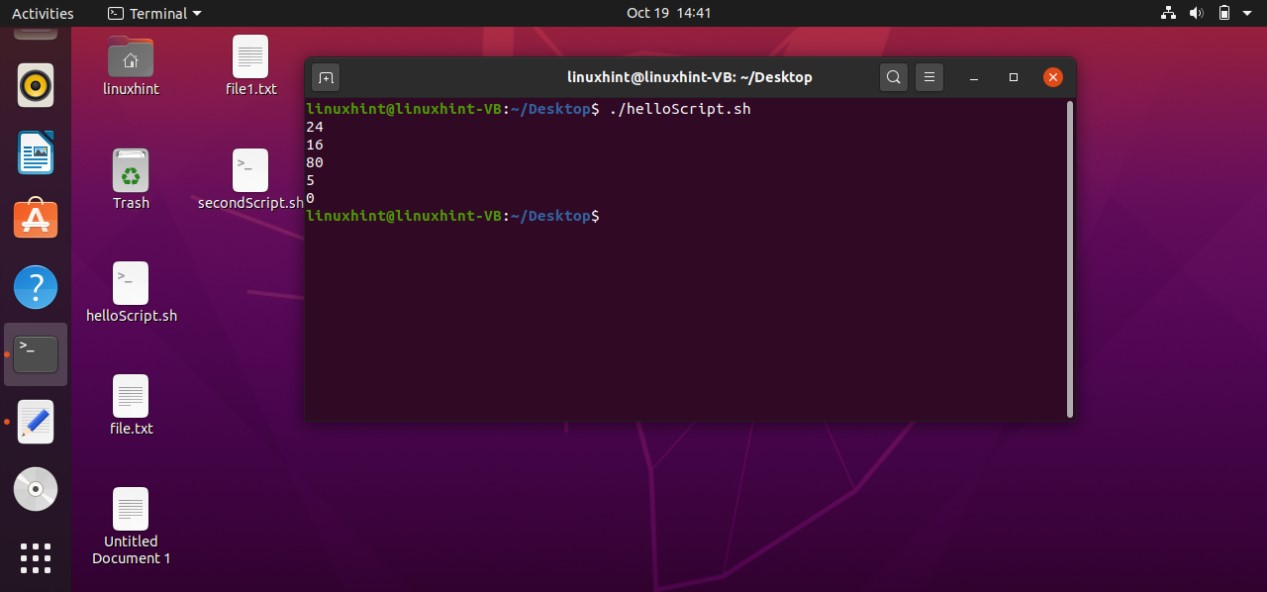Open the clock and calendar panel
This screenshot has height=592, width=1267.
pos(668,13)
